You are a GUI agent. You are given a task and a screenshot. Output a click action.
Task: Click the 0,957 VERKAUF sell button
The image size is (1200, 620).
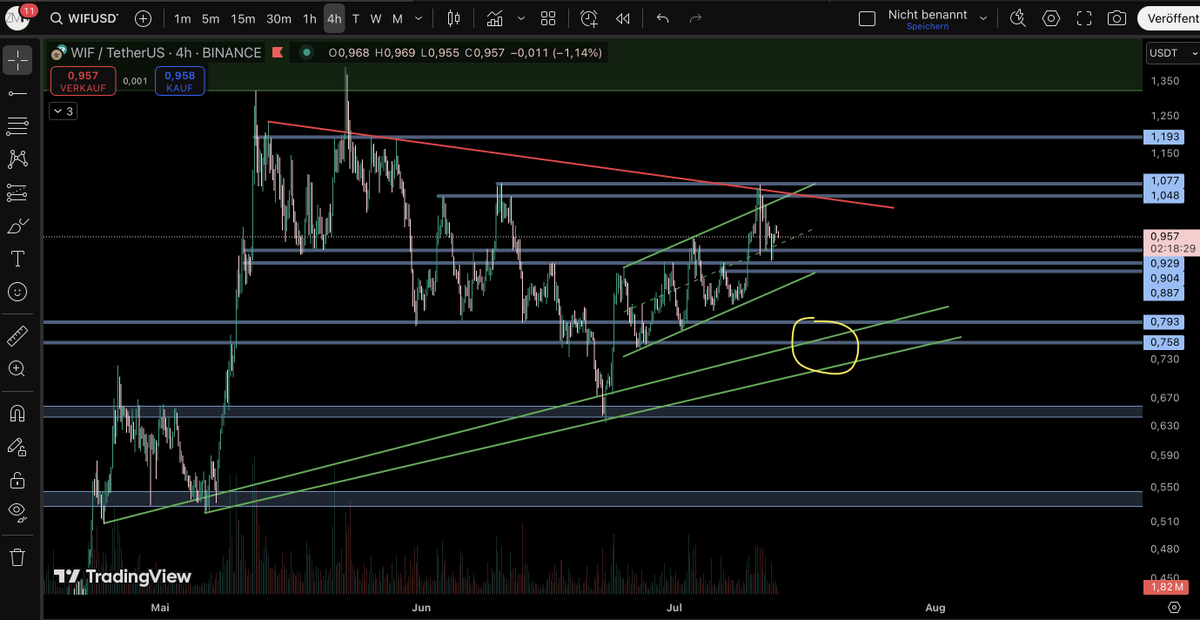coord(83,81)
